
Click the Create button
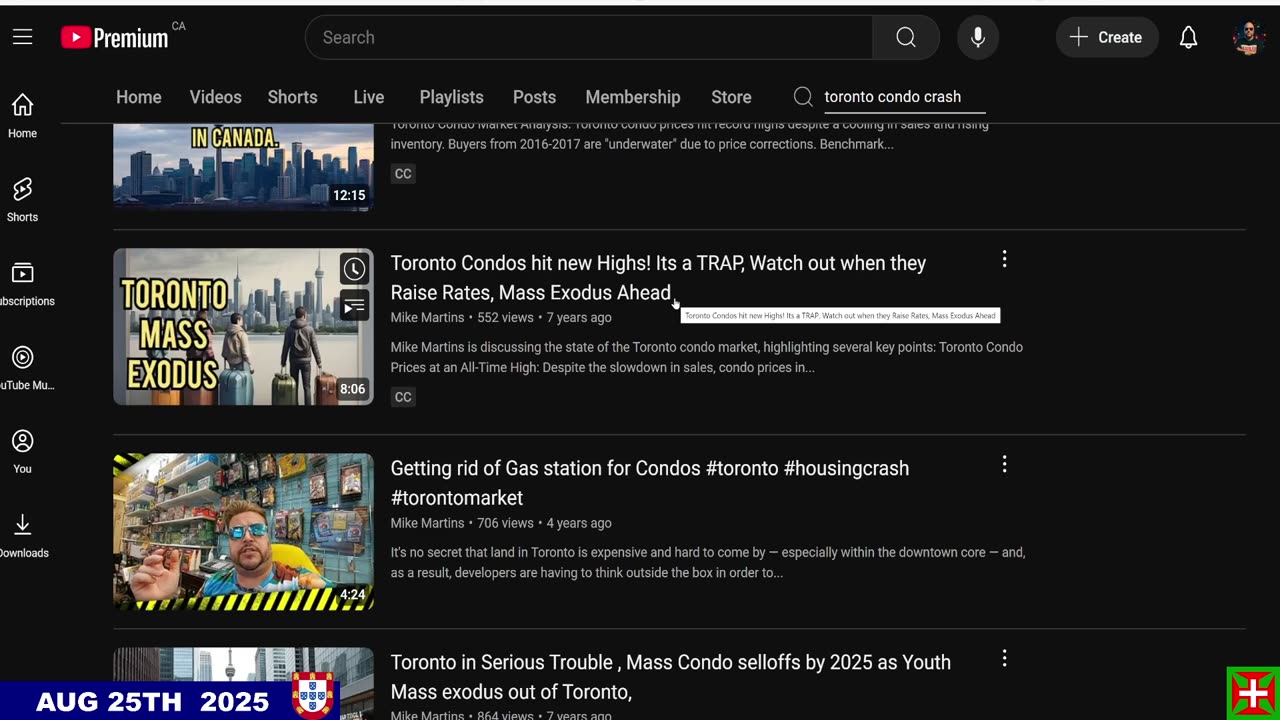1106,37
